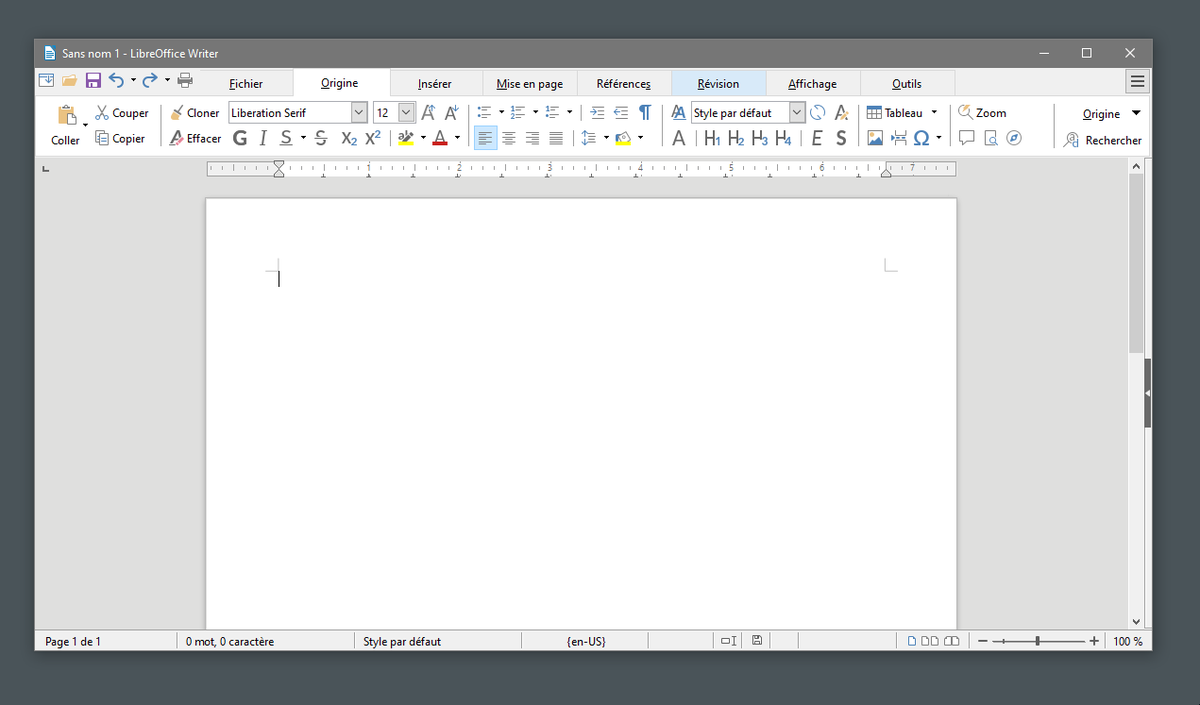Apply Heading 1 style H1
Screen dimensions: 1200x705
coord(712,138)
